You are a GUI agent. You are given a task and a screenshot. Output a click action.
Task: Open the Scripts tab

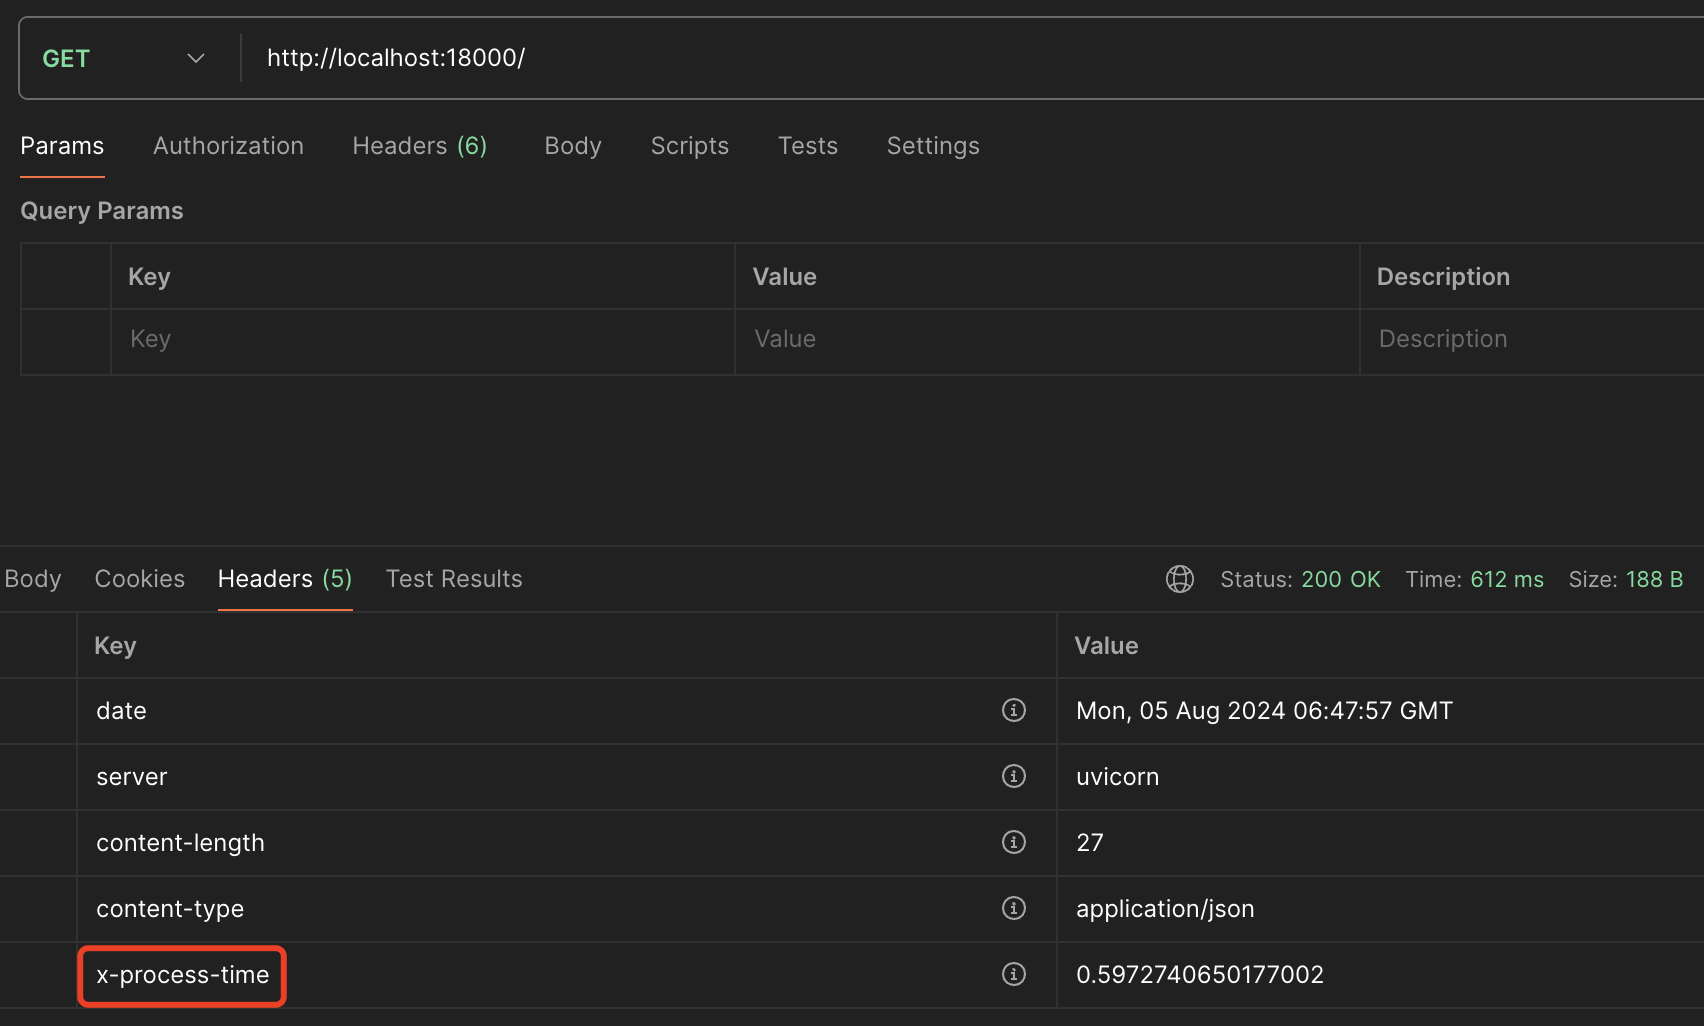pos(690,146)
